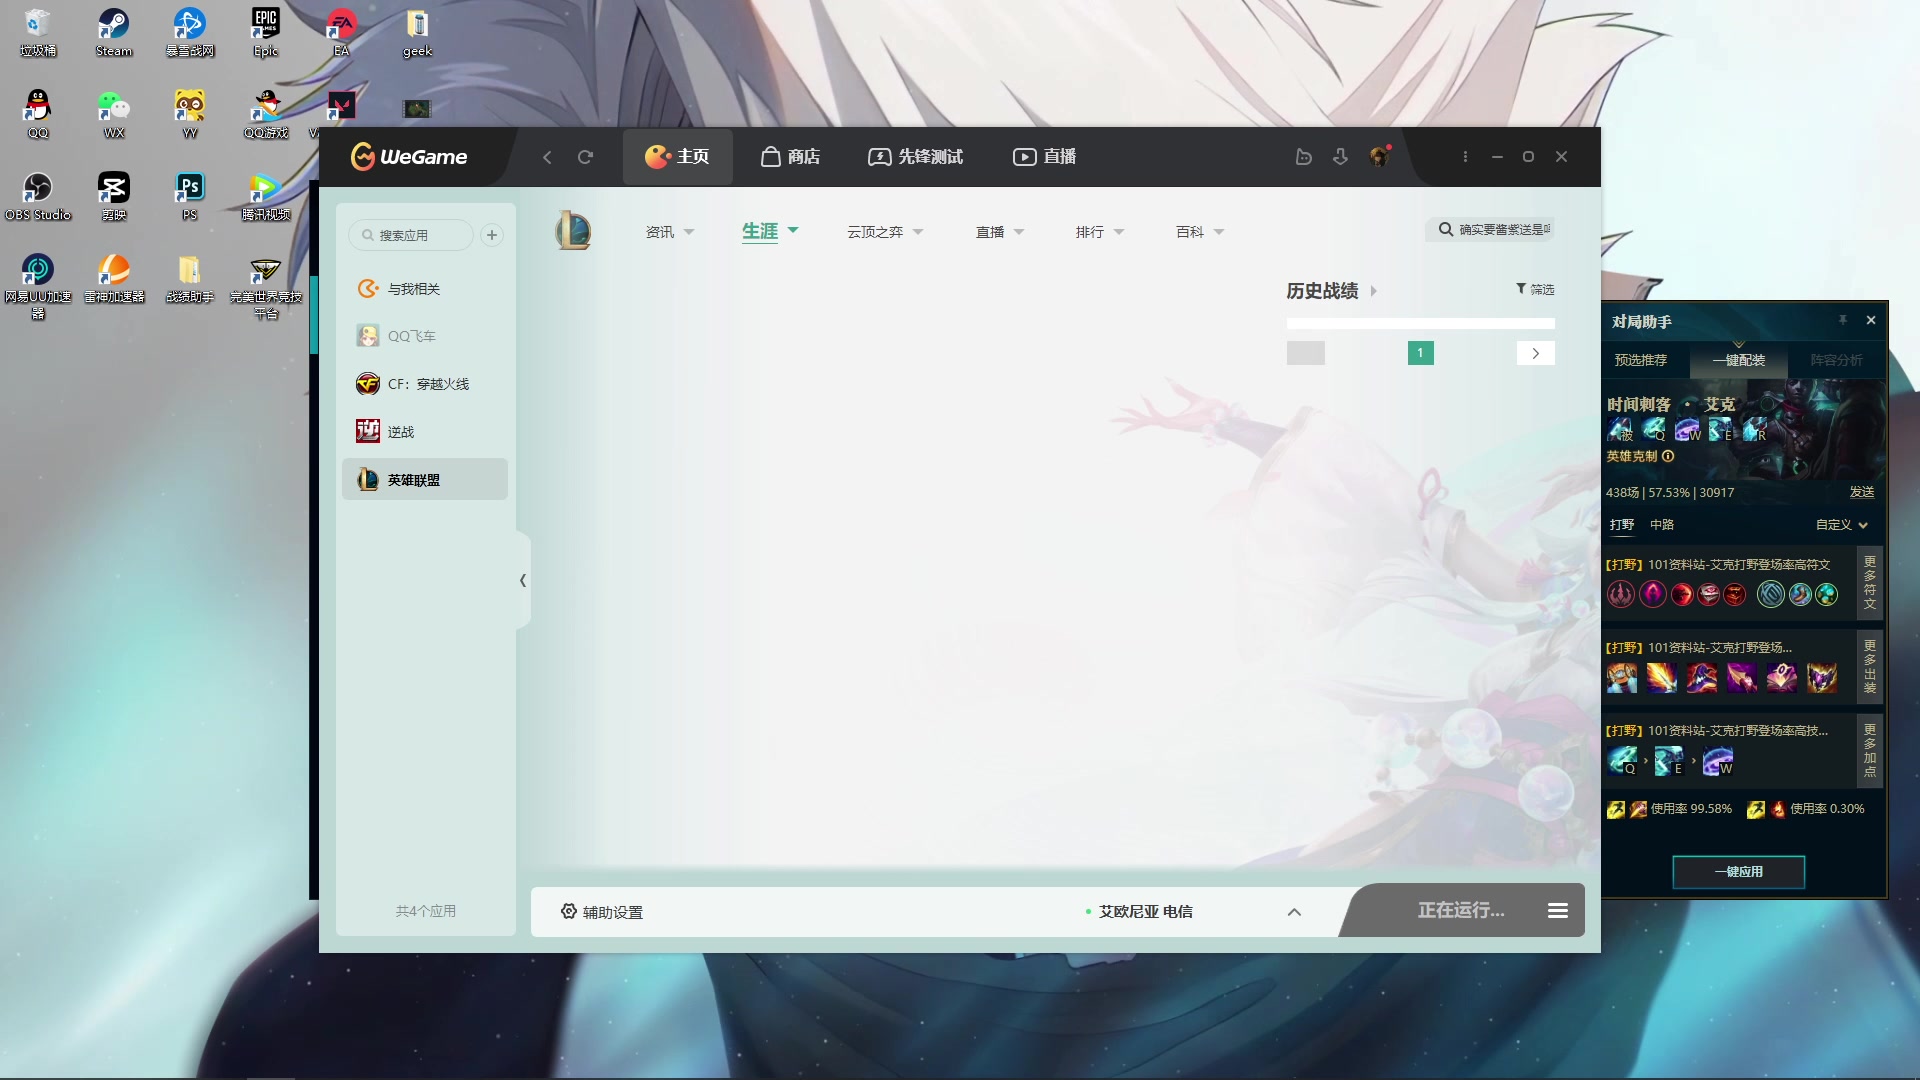Select summoner spells with 使用率 99.58%

tap(1670, 809)
